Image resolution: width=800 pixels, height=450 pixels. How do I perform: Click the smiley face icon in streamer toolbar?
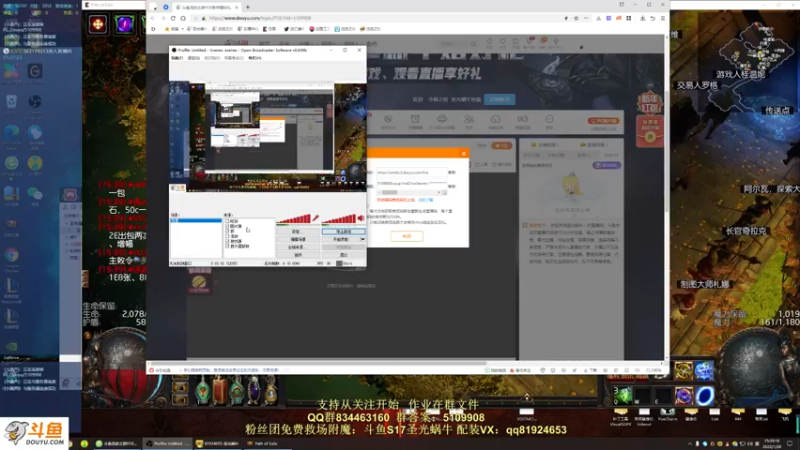coord(549,120)
